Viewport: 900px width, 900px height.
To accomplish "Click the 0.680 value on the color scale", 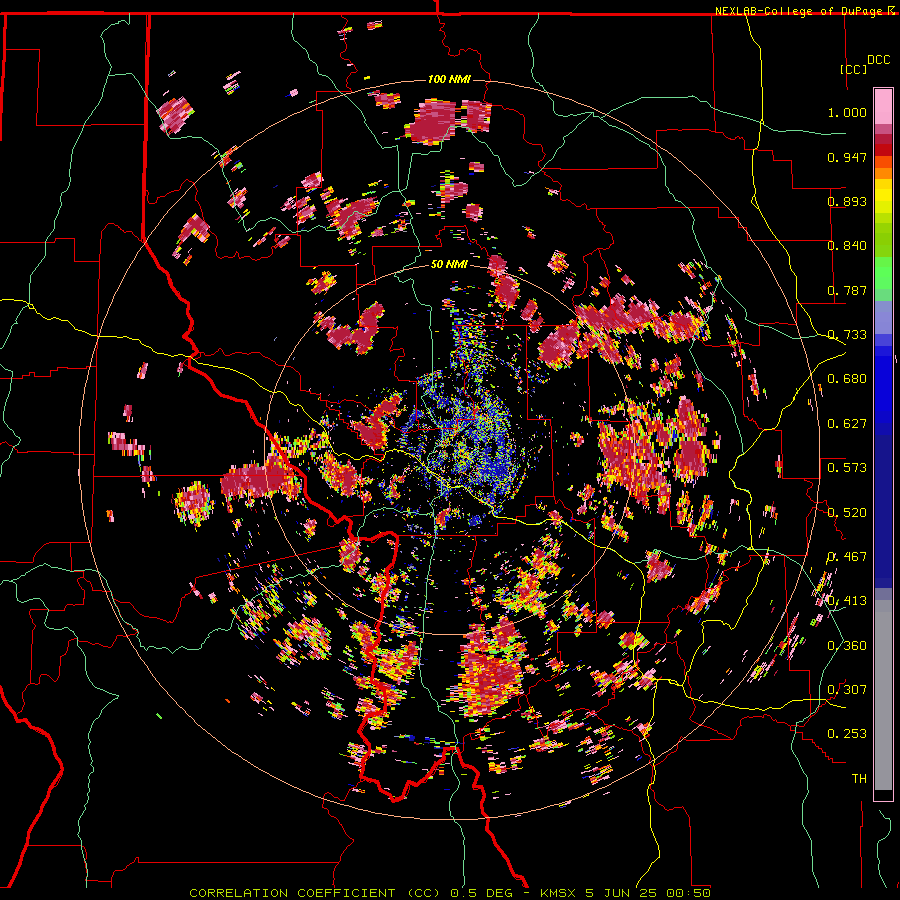I will (x=847, y=379).
